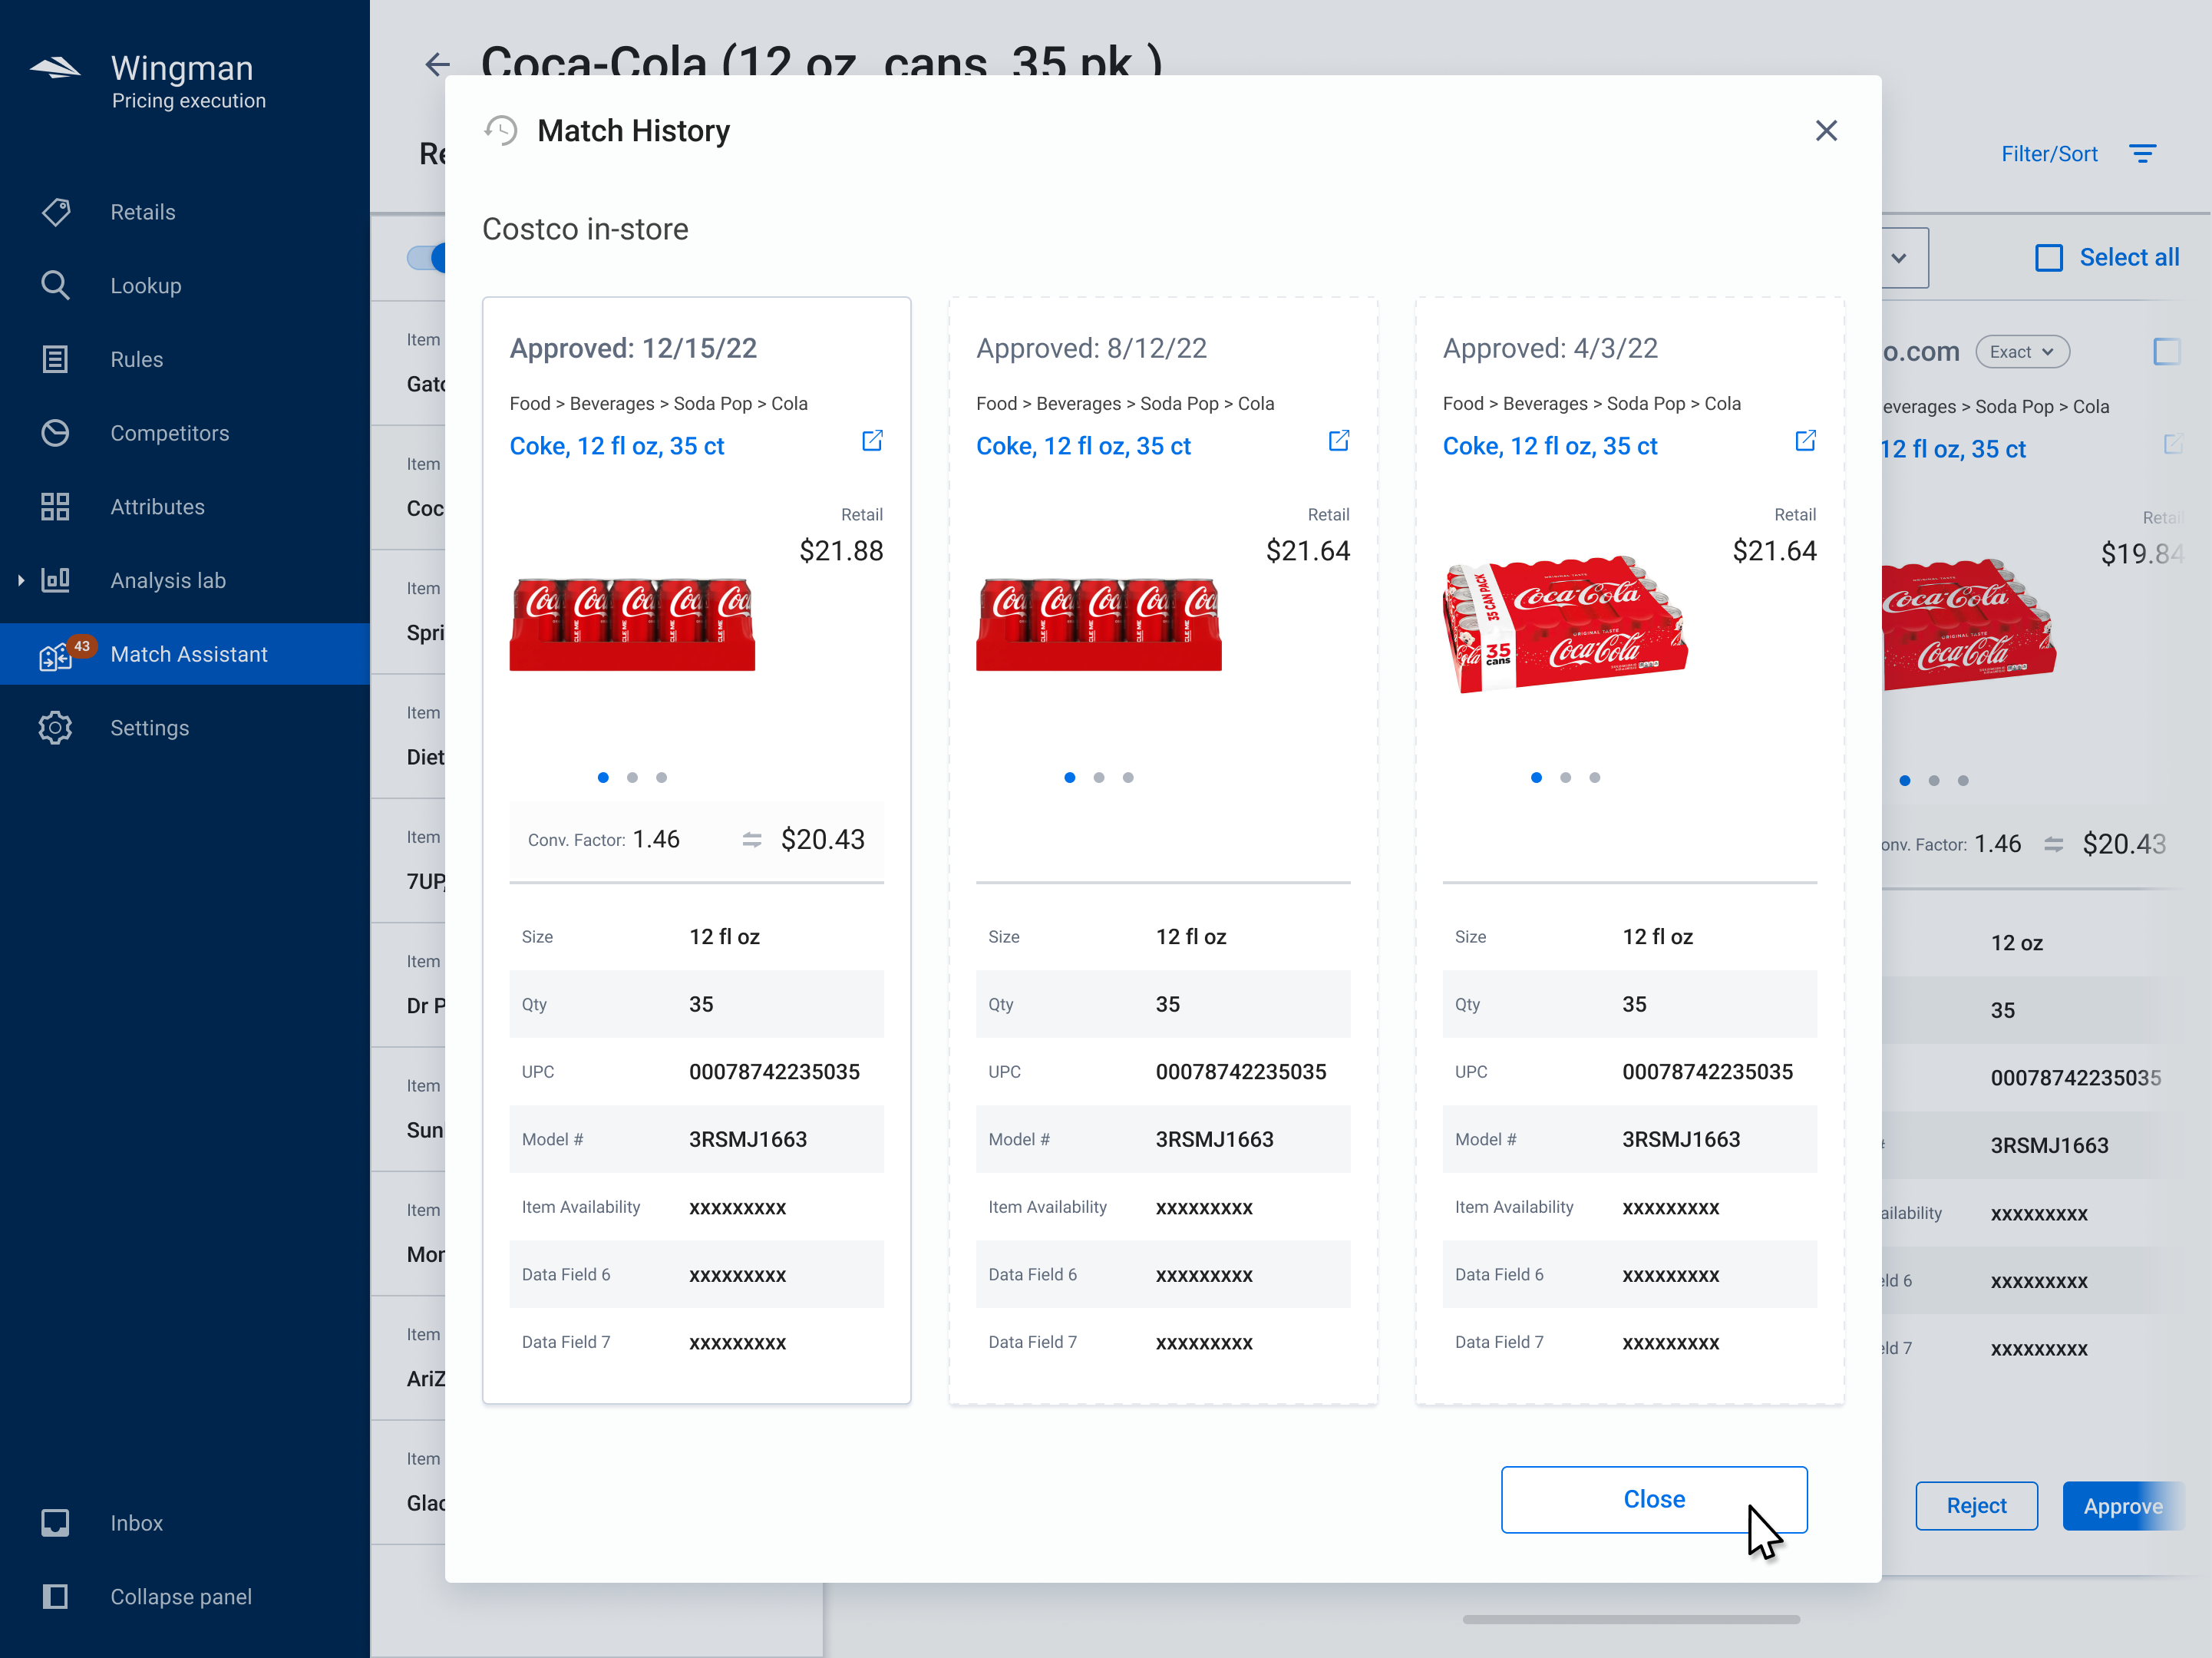Click the Match History clock icon
2212x1658 pixels.
click(x=501, y=131)
